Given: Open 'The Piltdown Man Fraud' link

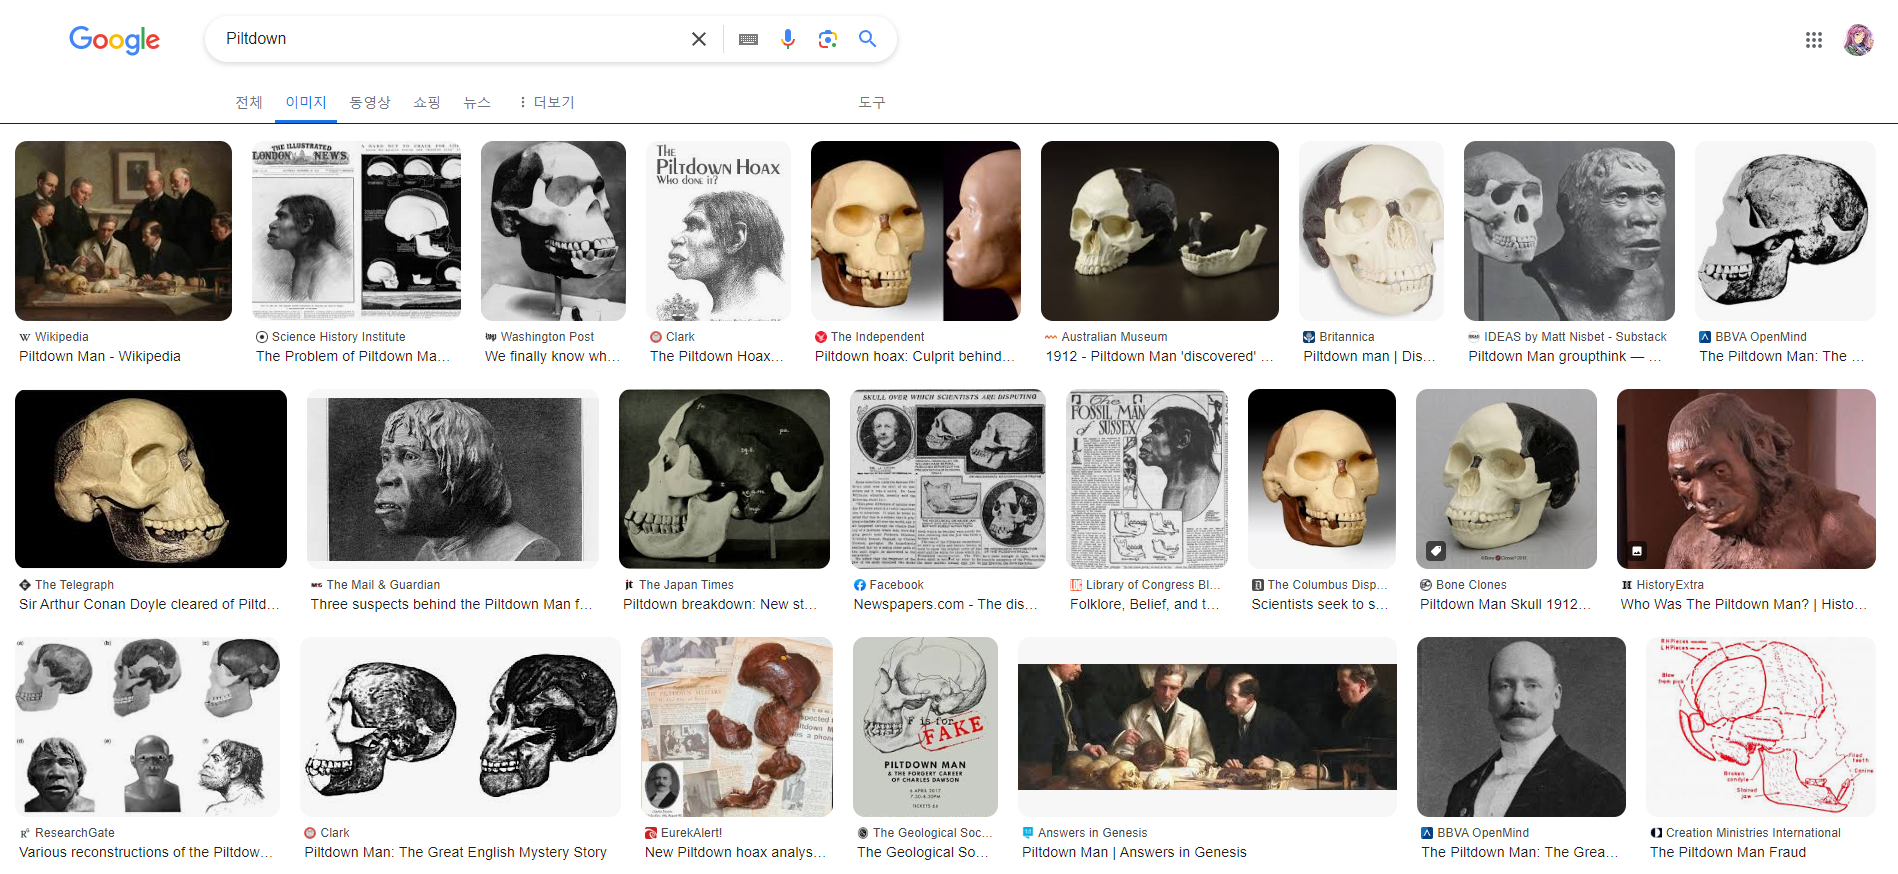Looking at the screenshot, I should click(x=1728, y=852).
